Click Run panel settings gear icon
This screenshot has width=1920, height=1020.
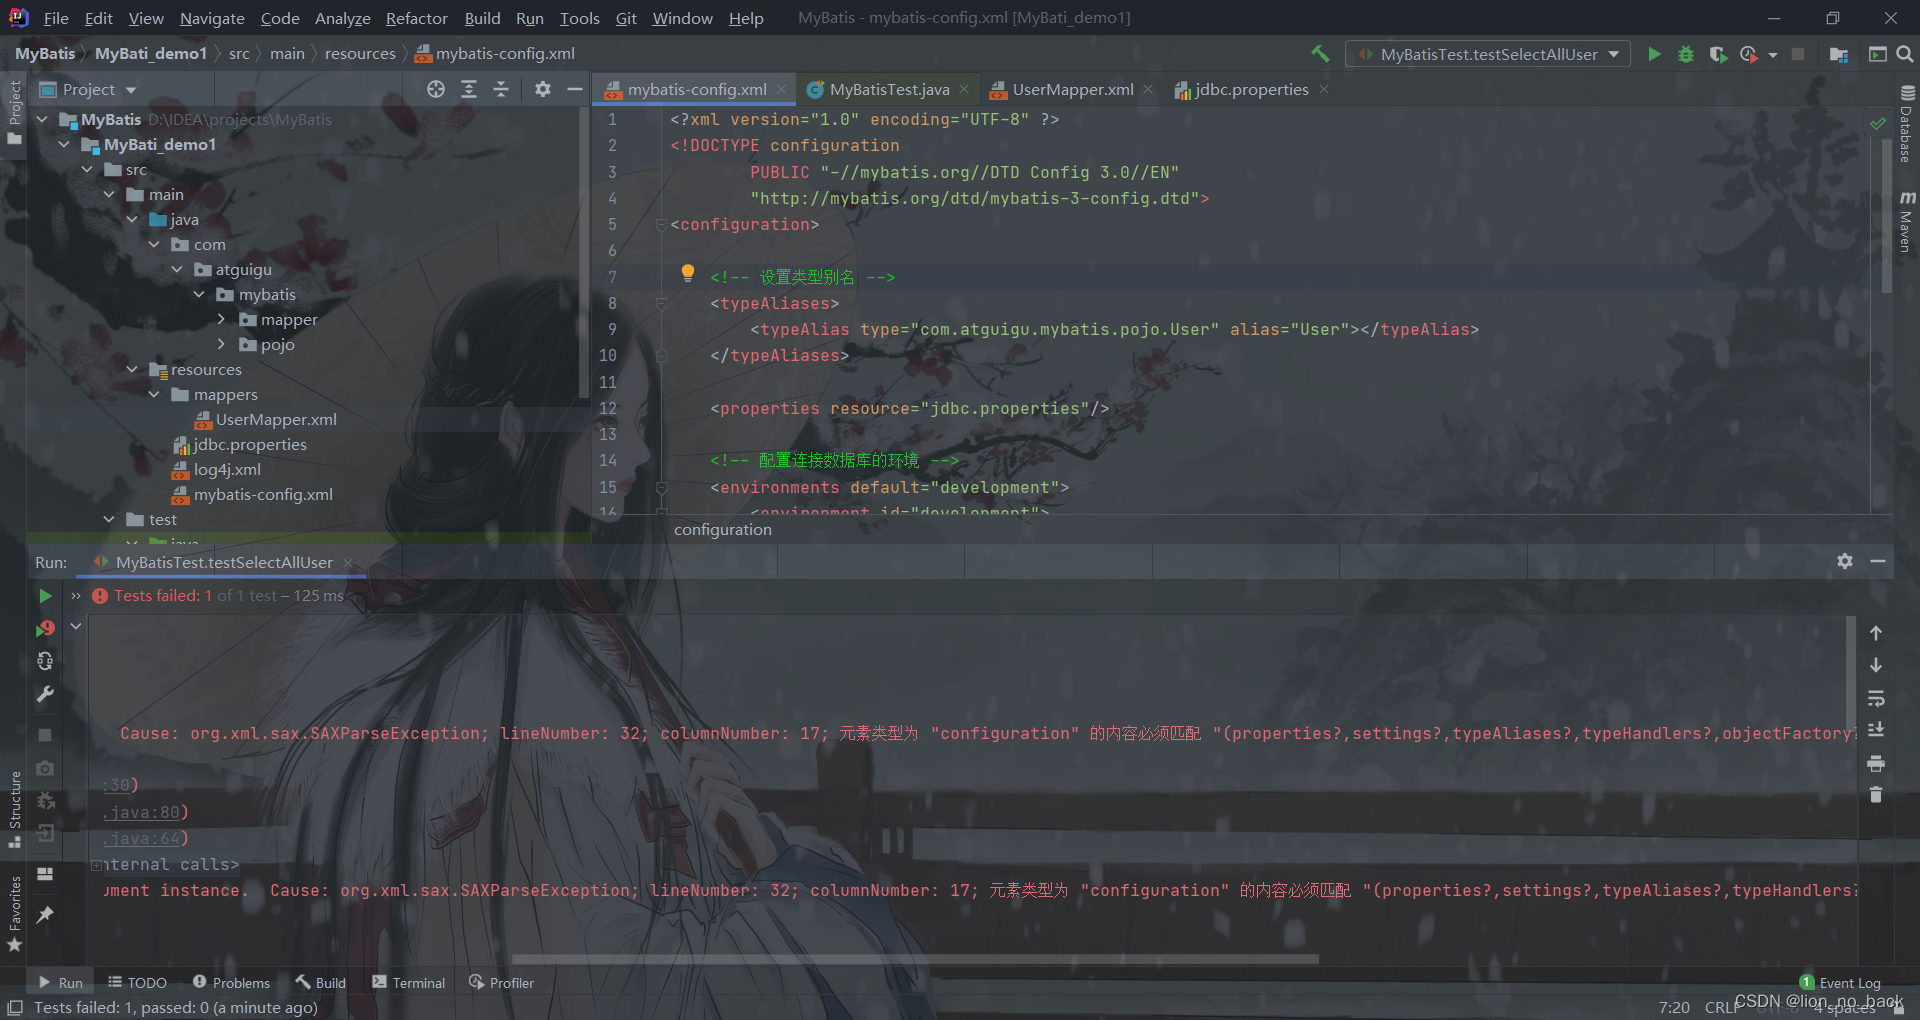[1845, 562]
